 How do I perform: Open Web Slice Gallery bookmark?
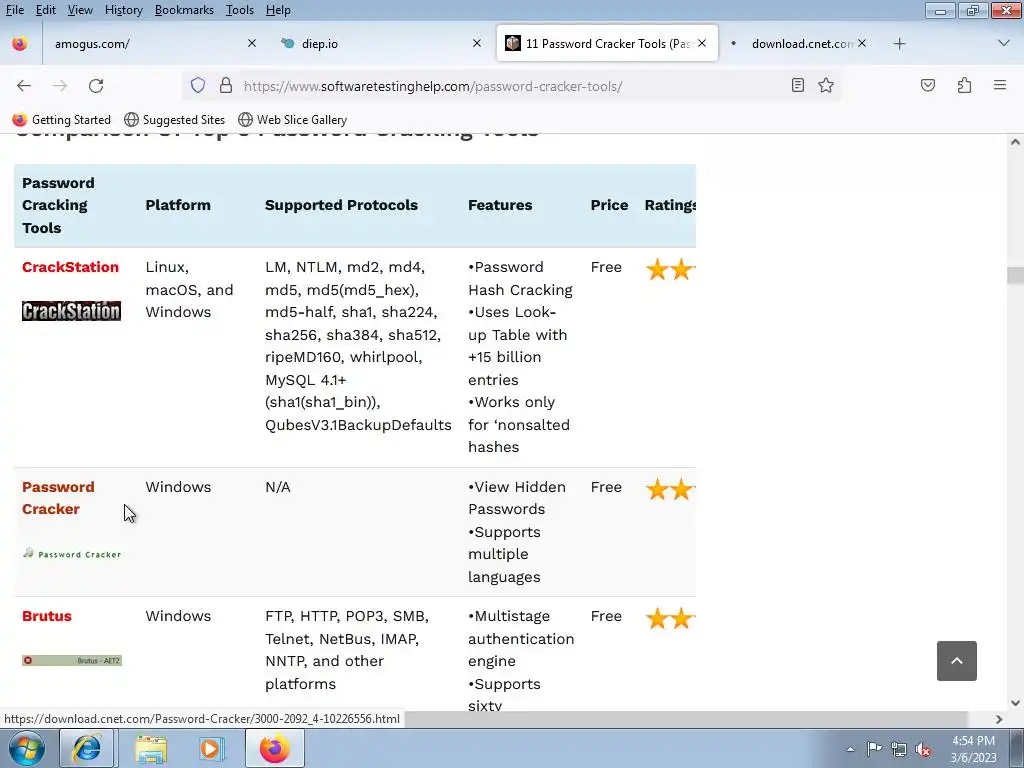click(x=293, y=120)
